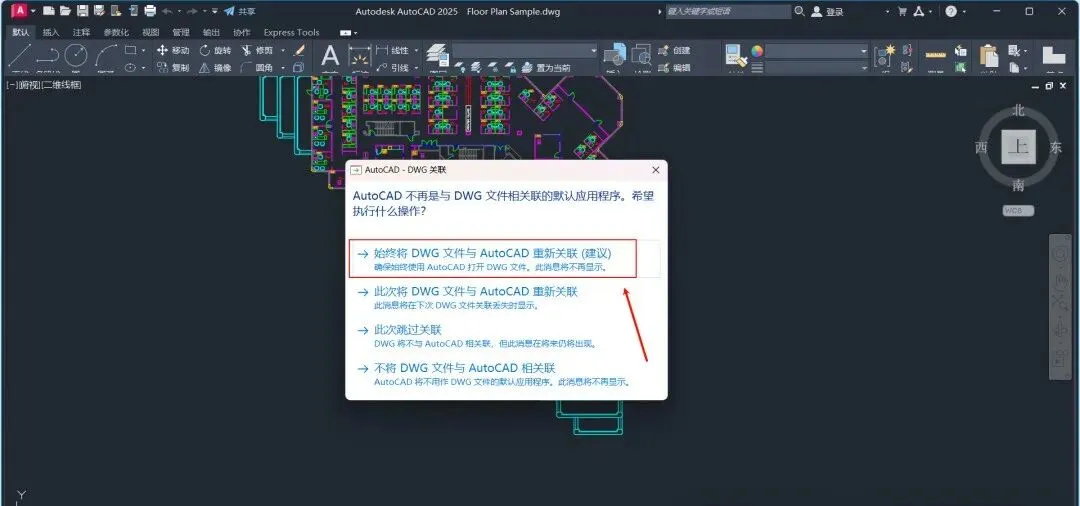The height and width of the screenshot is (506, 1080).
Task: Click the Group objects icon
Action: [884, 56]
